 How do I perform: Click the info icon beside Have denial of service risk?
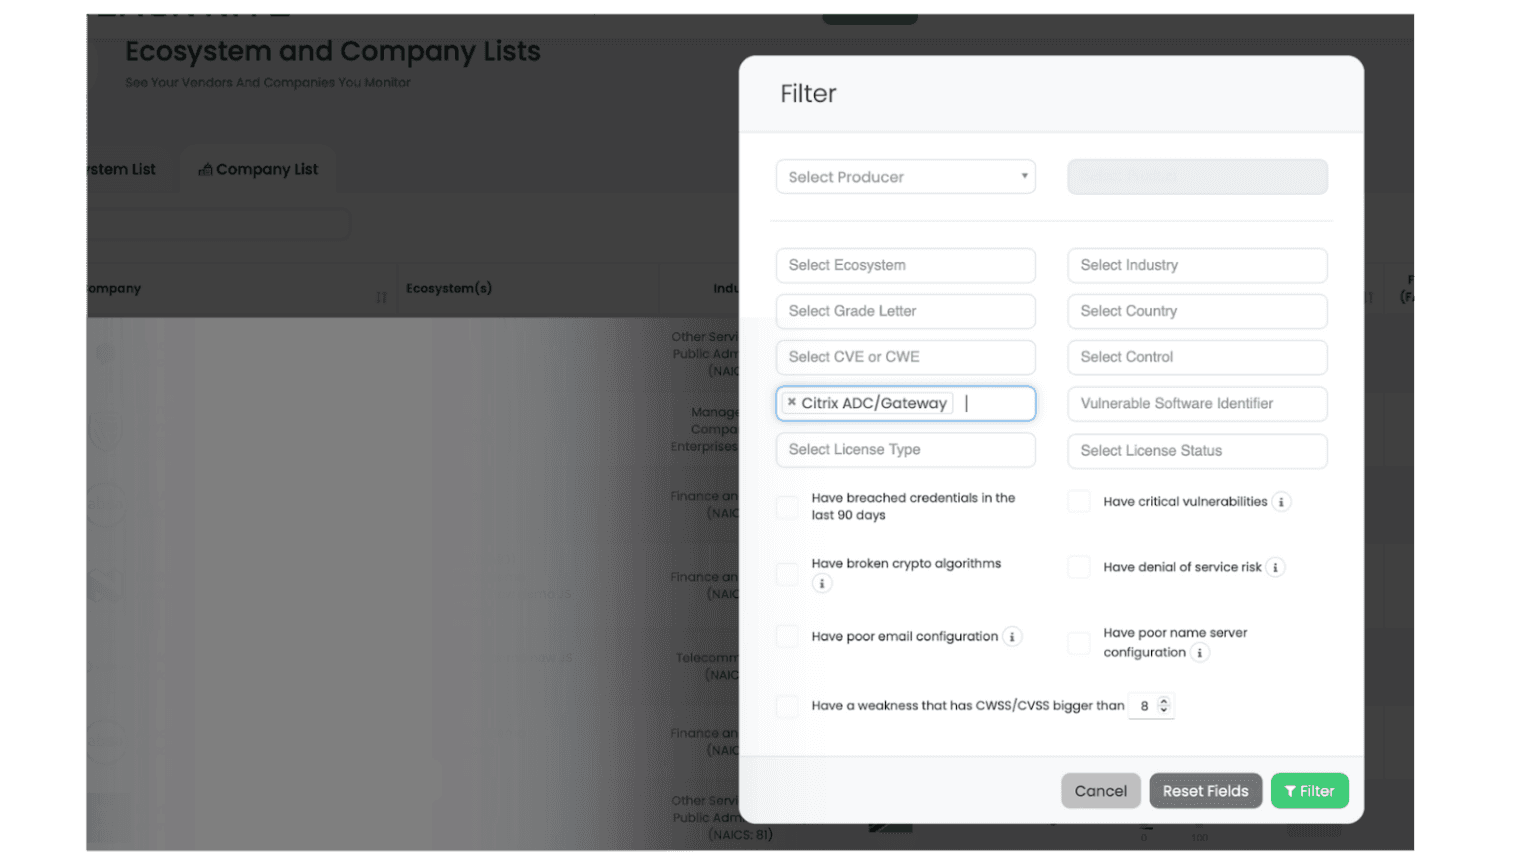[x=1275, y=566]
